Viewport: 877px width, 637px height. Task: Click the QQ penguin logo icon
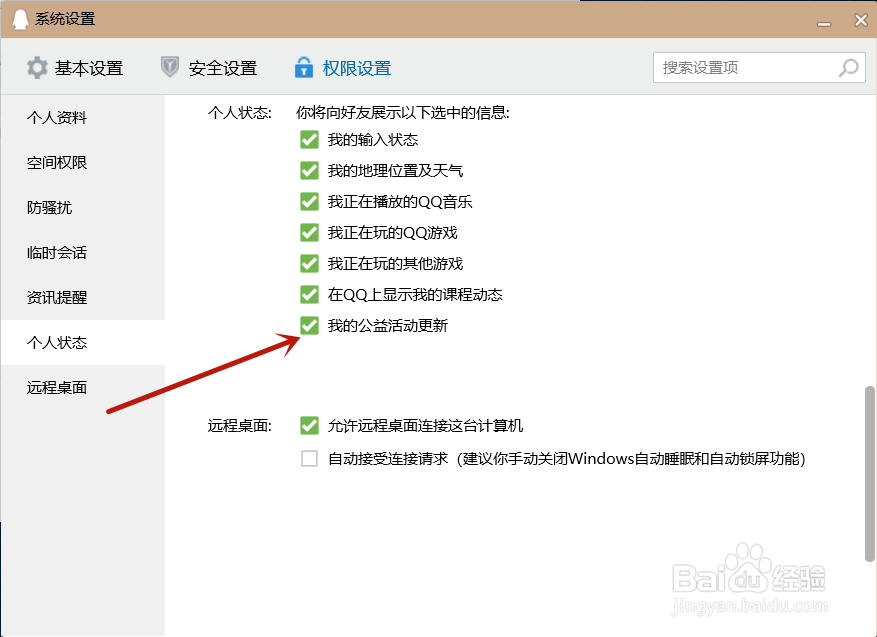pos(20,19)
